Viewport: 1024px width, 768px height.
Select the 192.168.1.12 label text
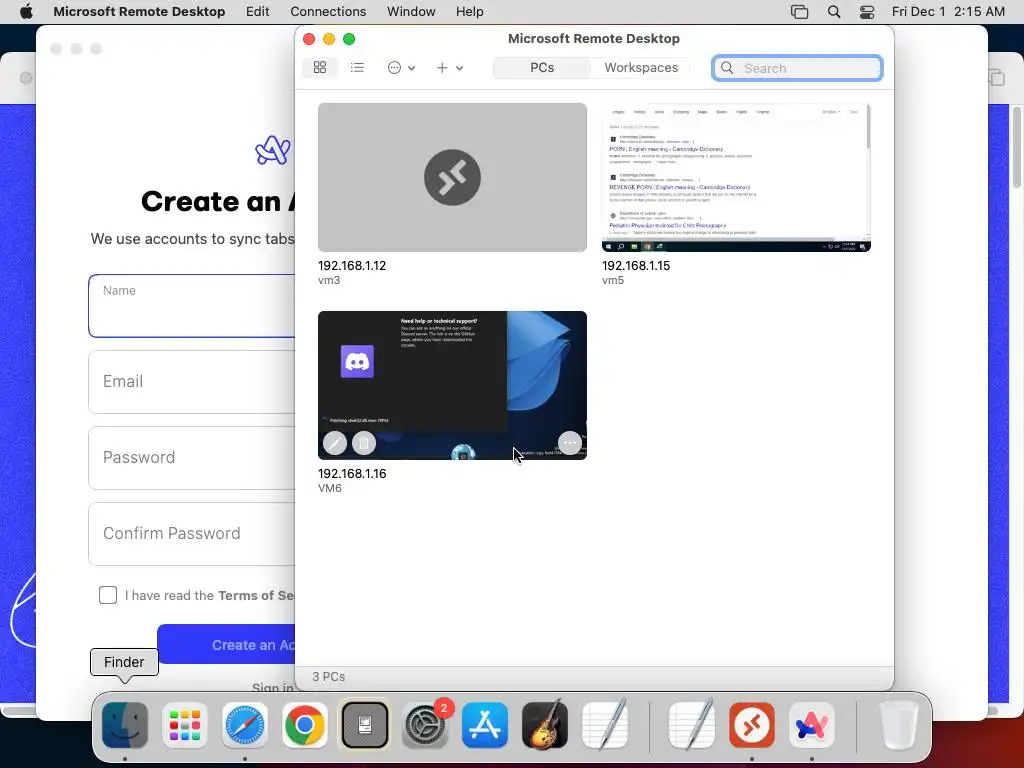(352, 266)
